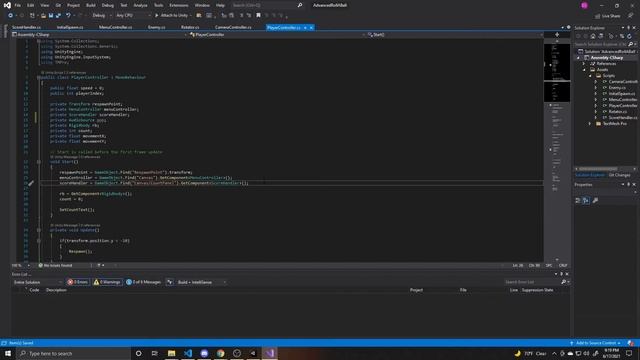Screen dimensions: 640x360
Task: Open the File menu
Action: tap(18, 5)
